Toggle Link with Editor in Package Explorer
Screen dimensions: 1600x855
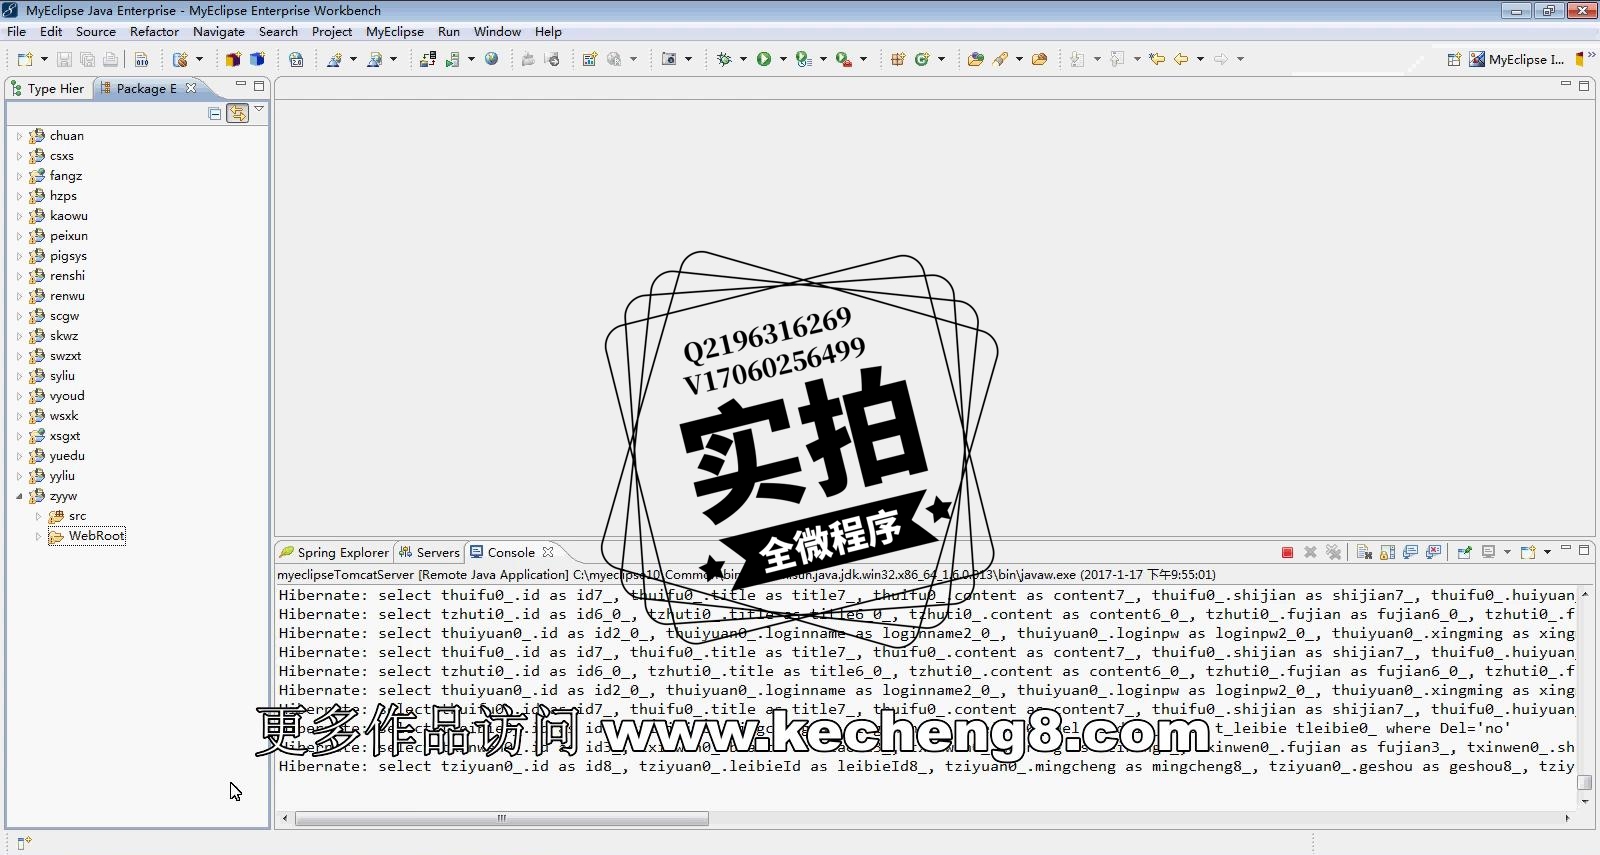coord(237,113)
